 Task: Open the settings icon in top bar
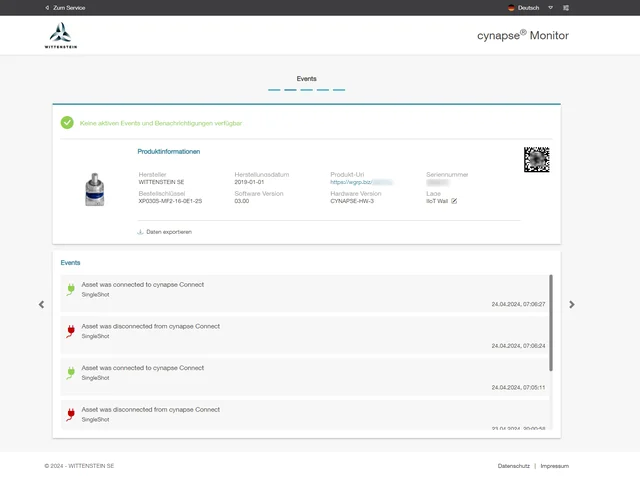(x=566, y=7)
